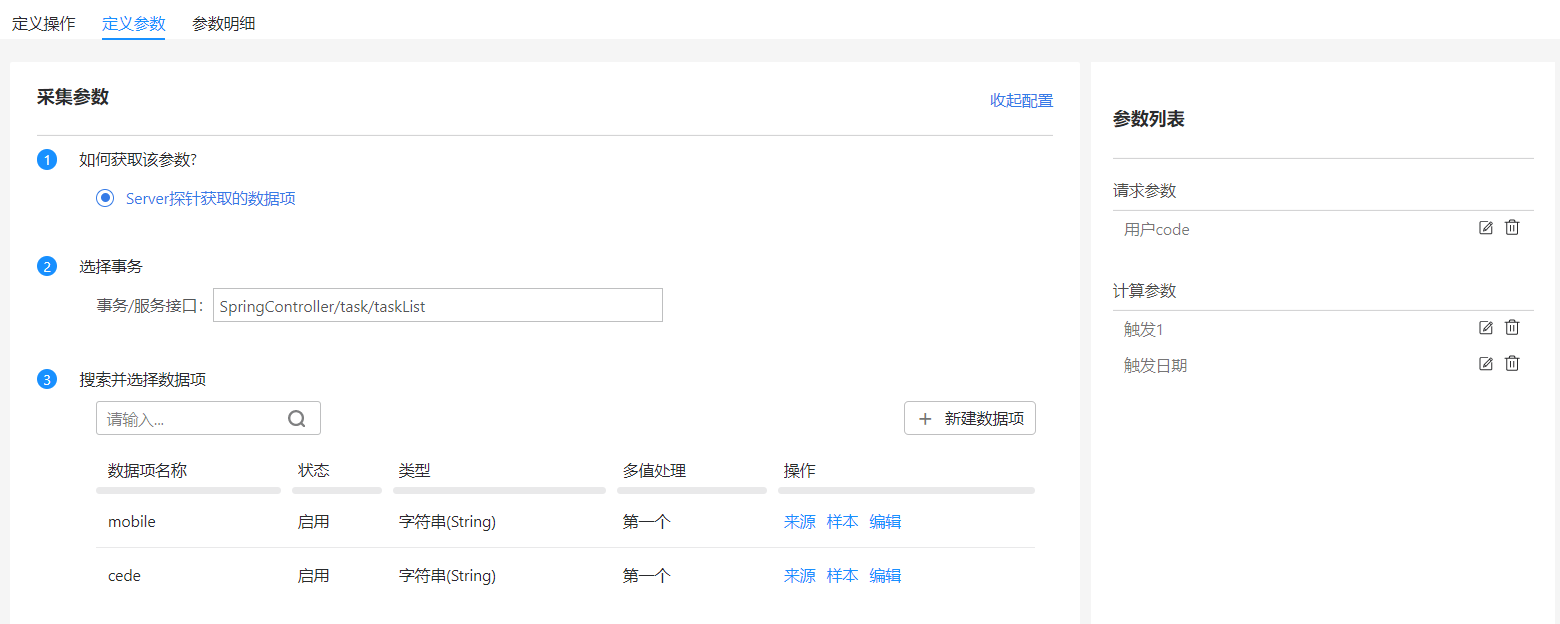Click the search magnifier icon
Image resolution: width=1560 pixels, height=624 pixels.
click(x=297, y=419)
